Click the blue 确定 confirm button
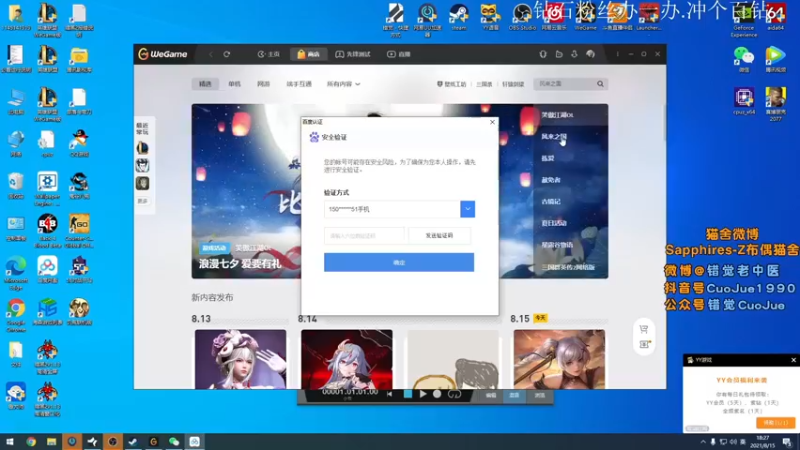The image size is (800, 450). click(x=399, y=262)
